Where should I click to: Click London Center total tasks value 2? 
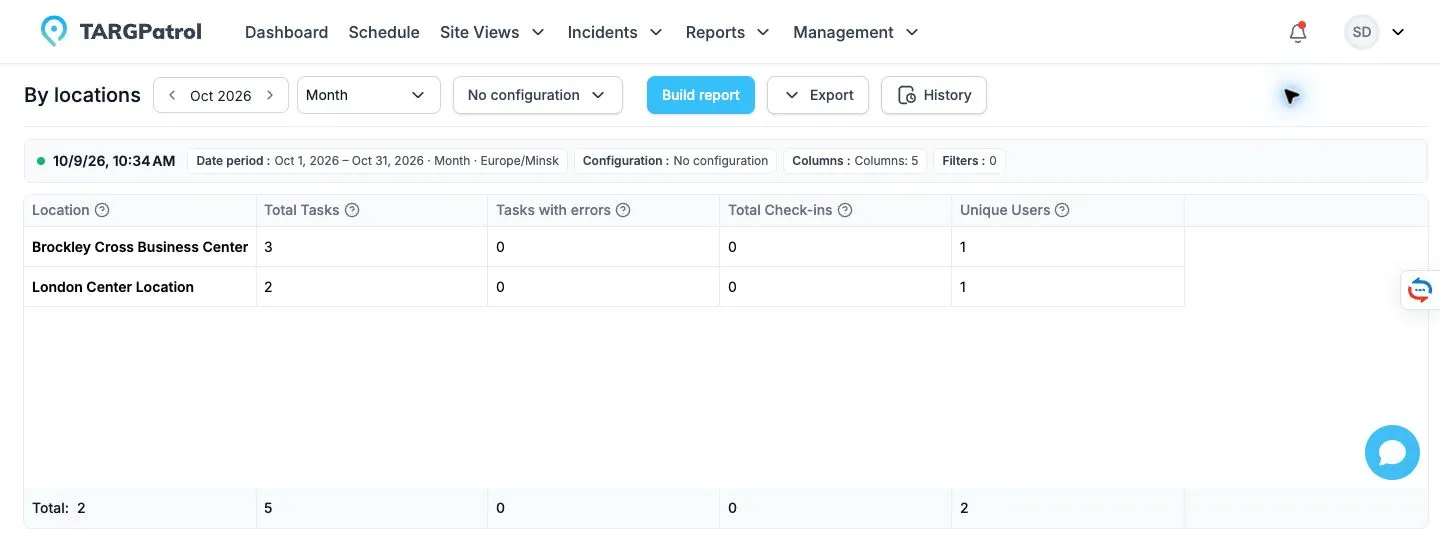click(x=268, y=287)
